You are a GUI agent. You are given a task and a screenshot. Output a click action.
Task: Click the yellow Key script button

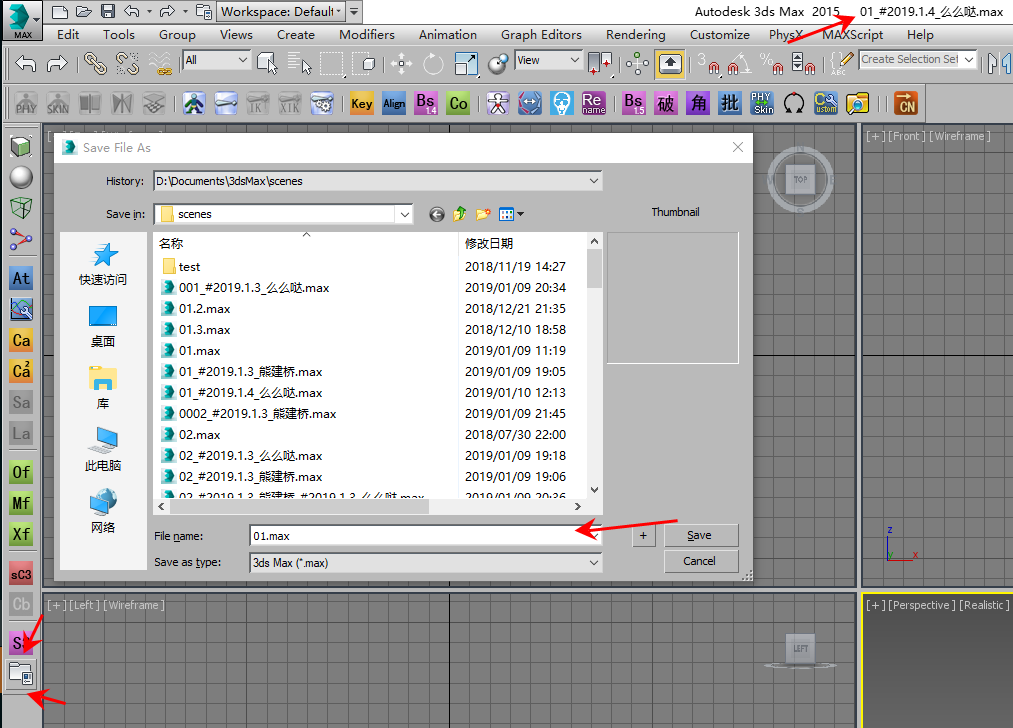(362, 103)
